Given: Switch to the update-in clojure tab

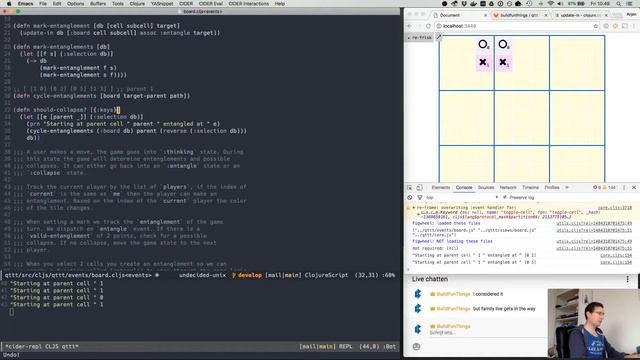Looking at the screenshot, I should [x=580, y=15].
